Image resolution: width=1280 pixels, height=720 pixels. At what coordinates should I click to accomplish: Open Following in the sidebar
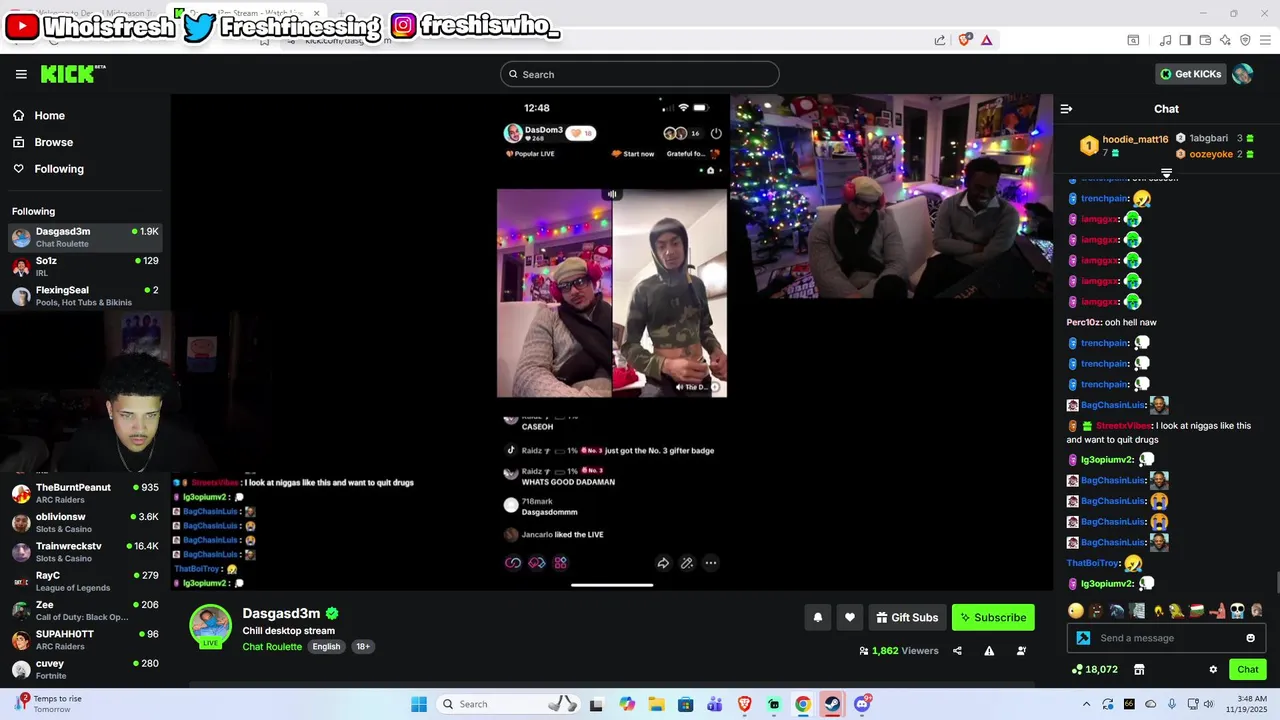point(48,169)
